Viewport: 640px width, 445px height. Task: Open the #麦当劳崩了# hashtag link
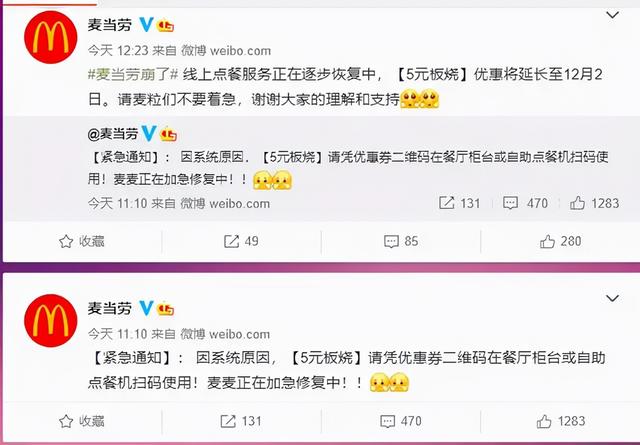(x=133, y=75)
